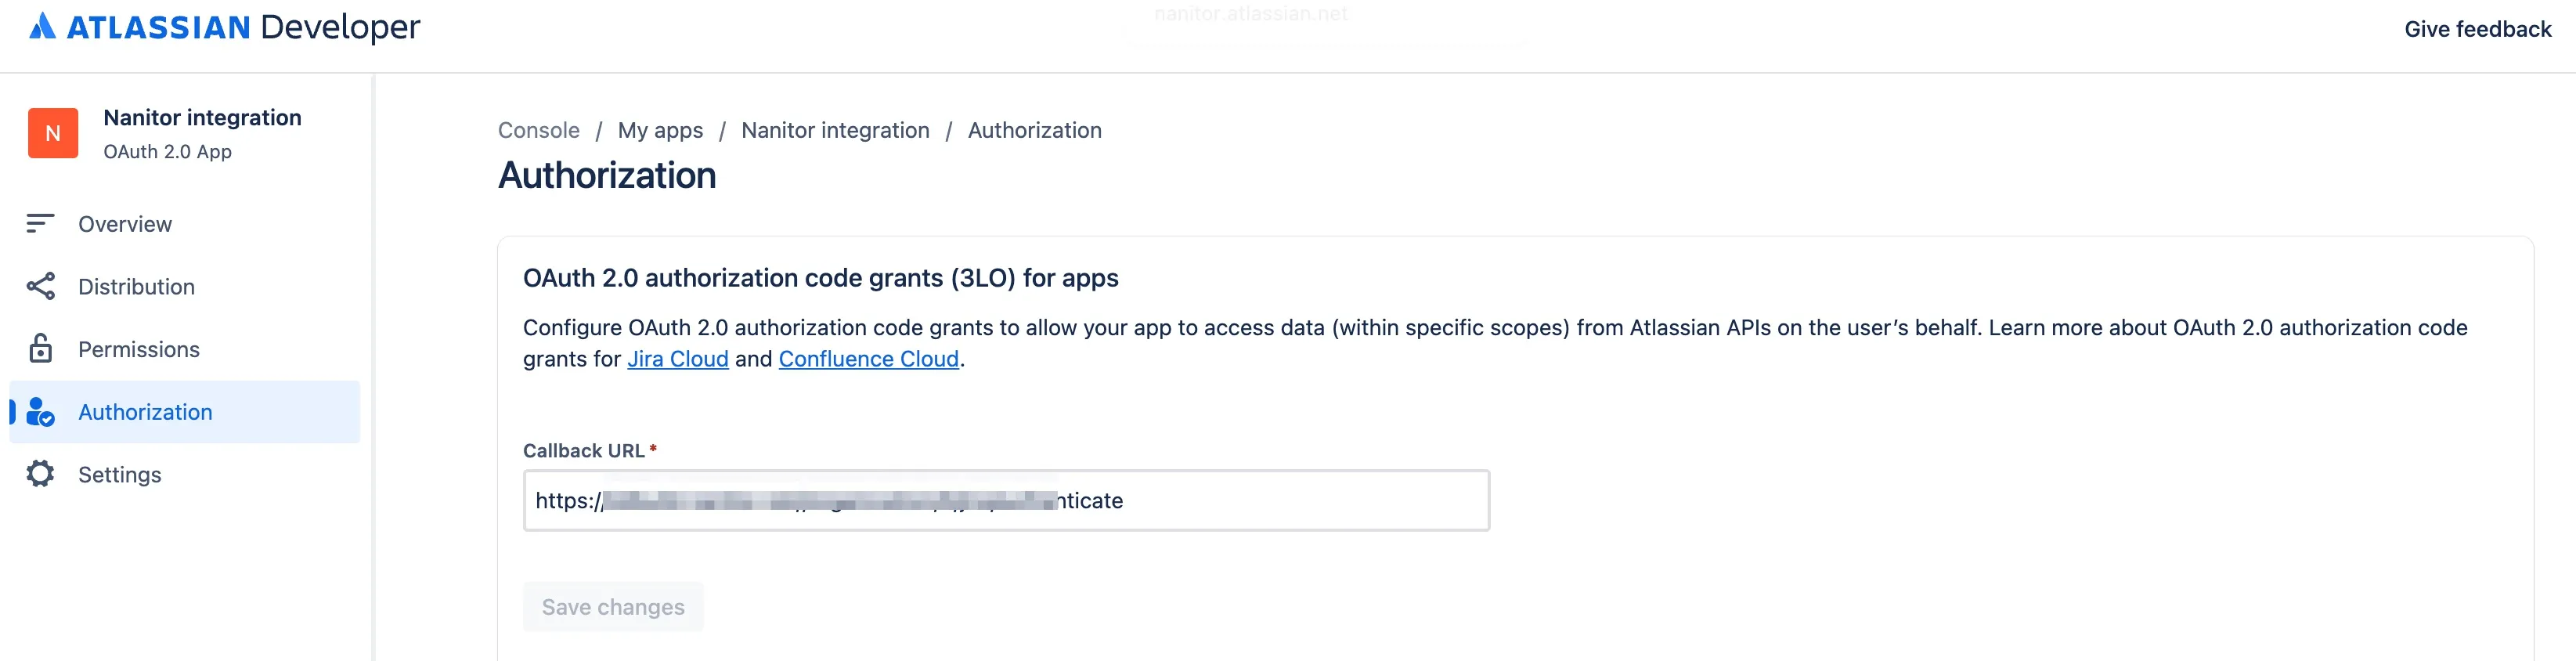This screenshot has height=661, width=2576.
Task: Select Authorization in the sidebar
Action: [x=145, y=412]
